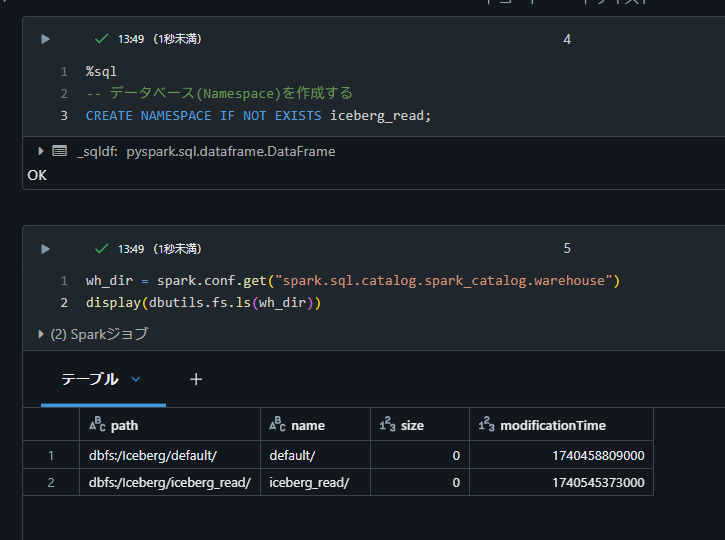Click the green success checkmark of cell 5
The width and height of the screenshot is (725, 540).
click(x=101, y=249)
